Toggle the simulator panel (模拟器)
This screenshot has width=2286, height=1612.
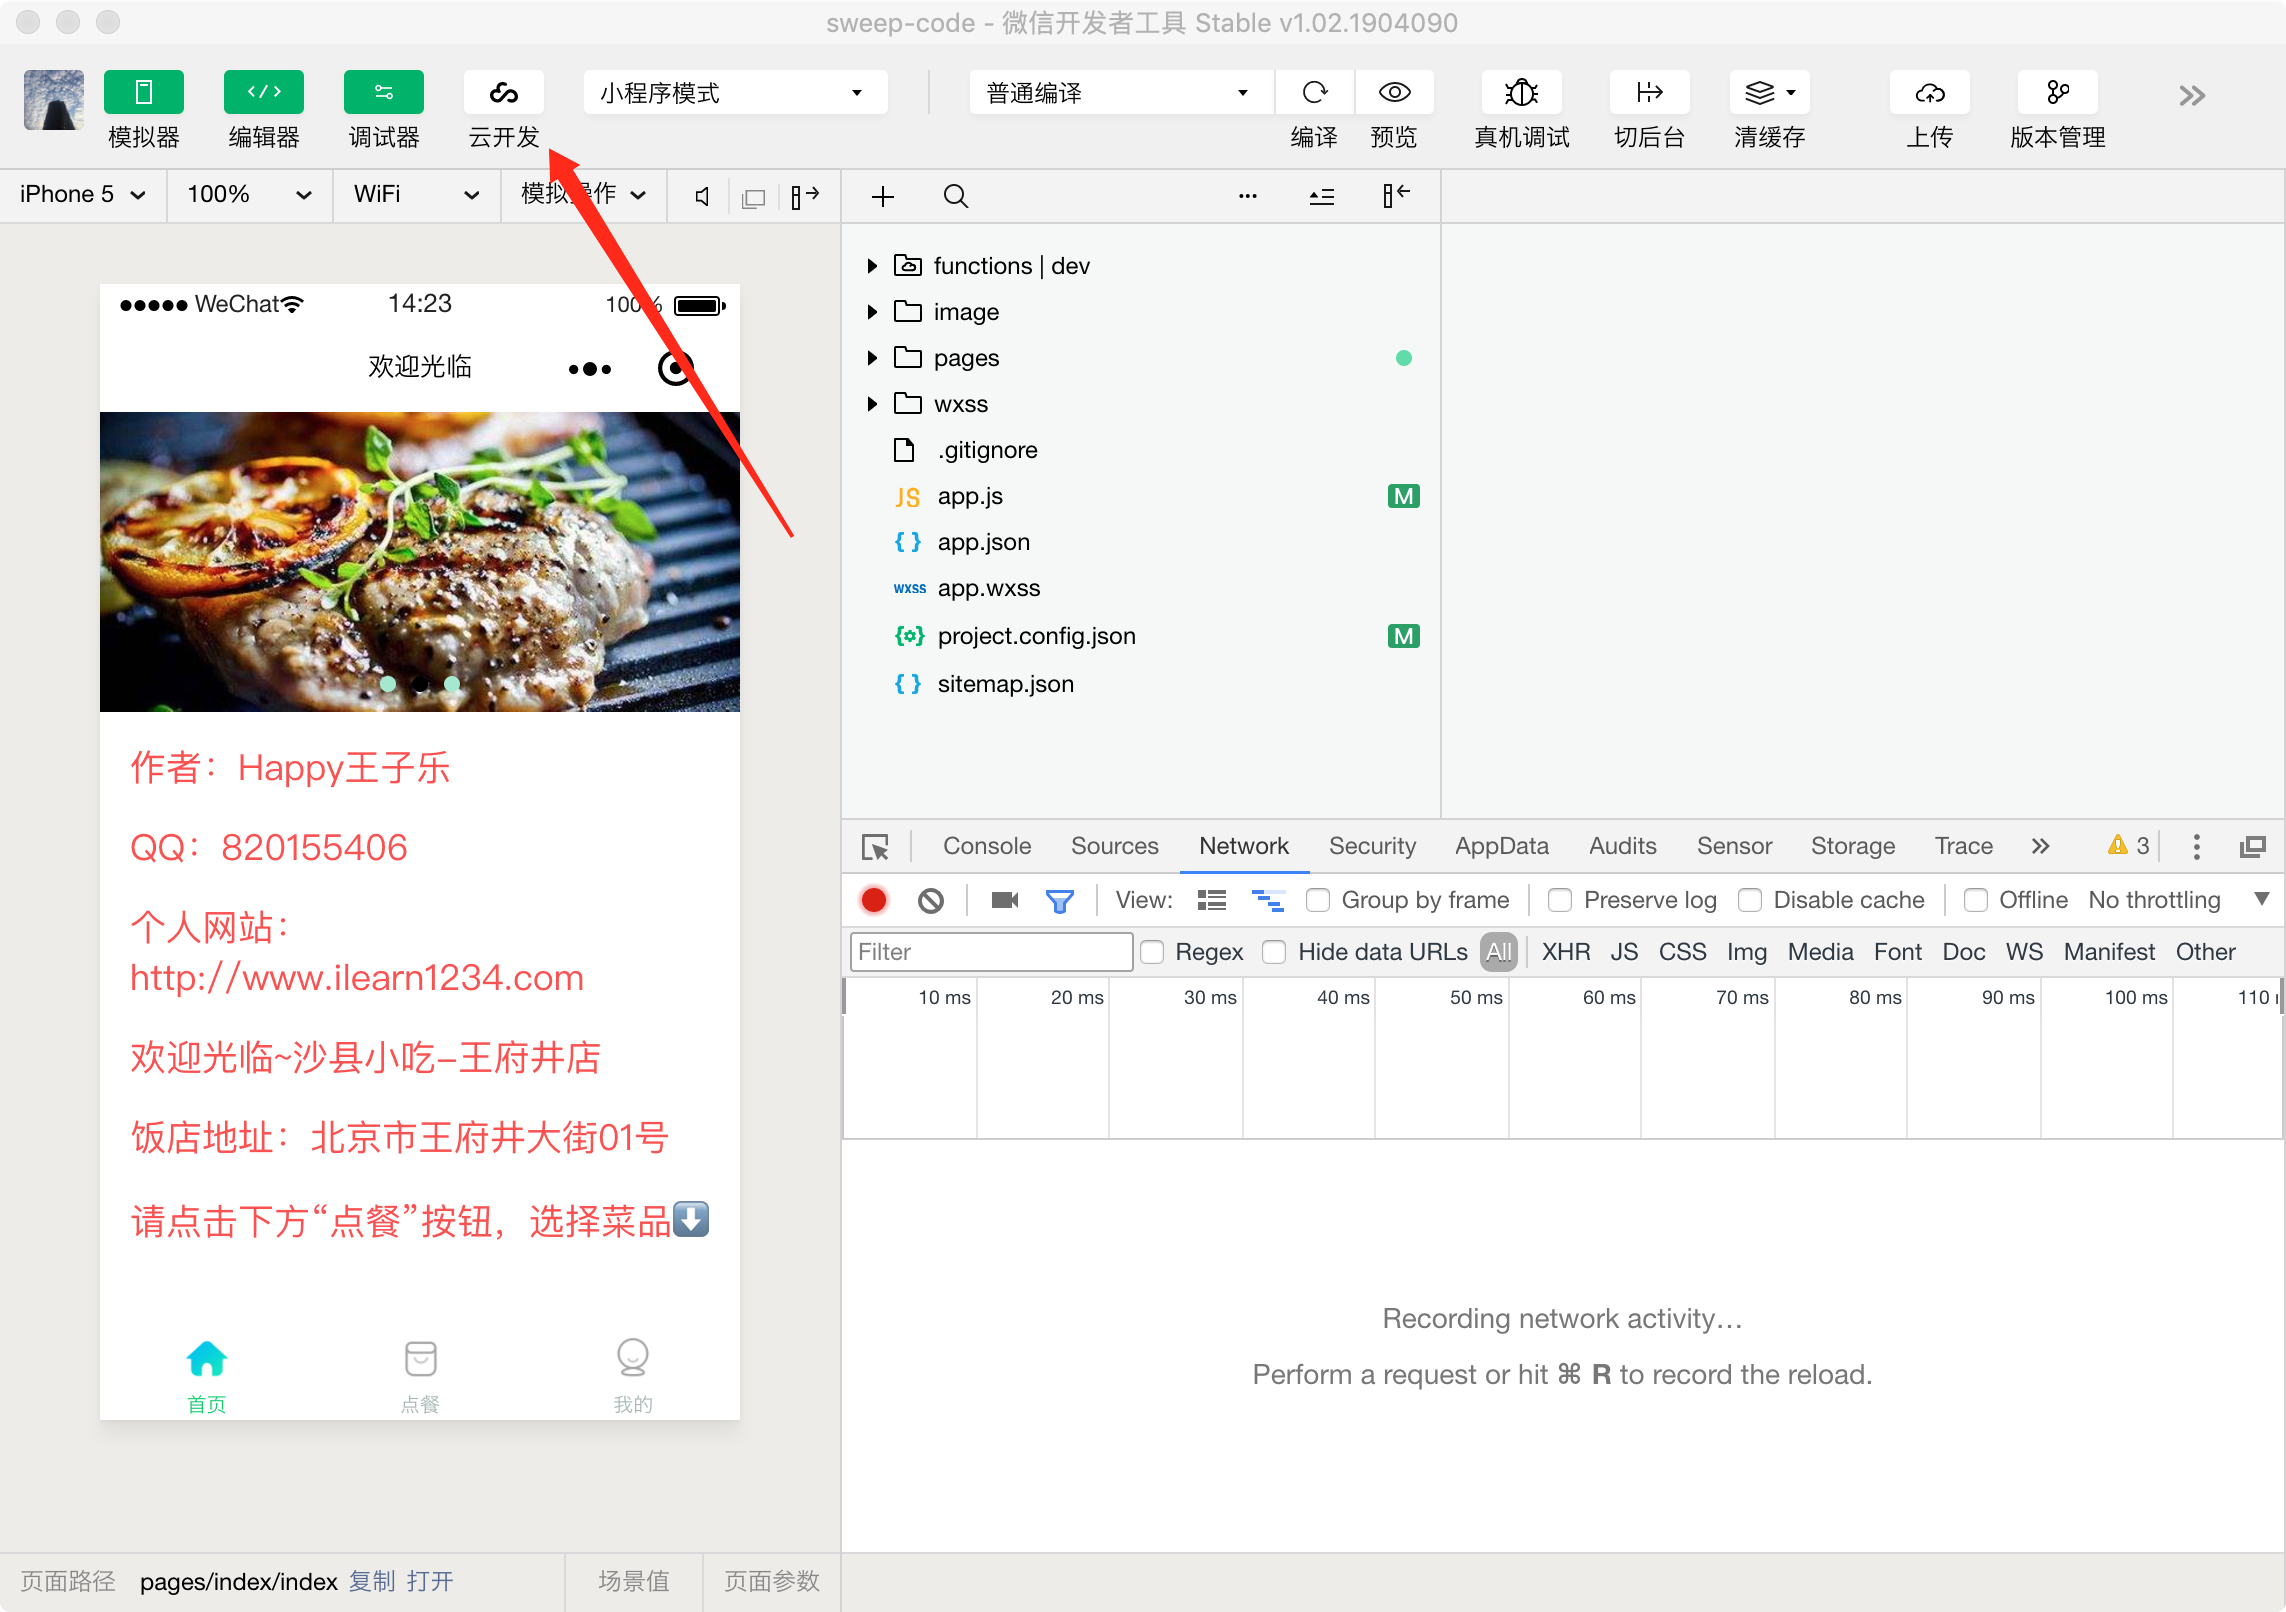click(x=143, y=93)
